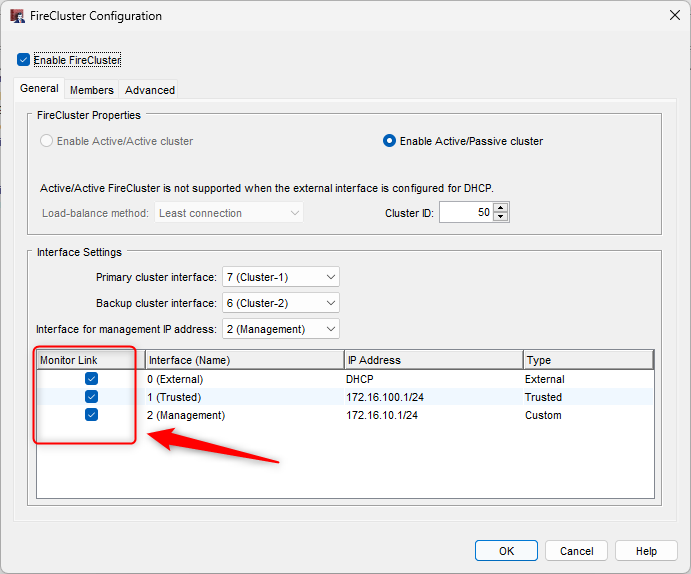691x574 pixels.
Task: Increase the Cluster ID with up arrow
Action: click(501, 207)
